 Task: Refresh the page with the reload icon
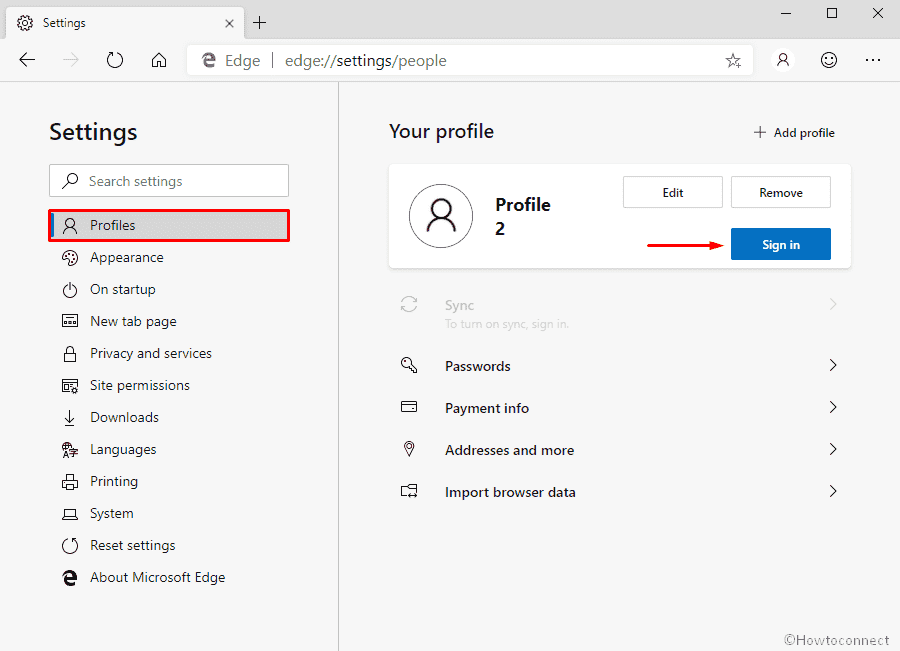tap(115, 60)
